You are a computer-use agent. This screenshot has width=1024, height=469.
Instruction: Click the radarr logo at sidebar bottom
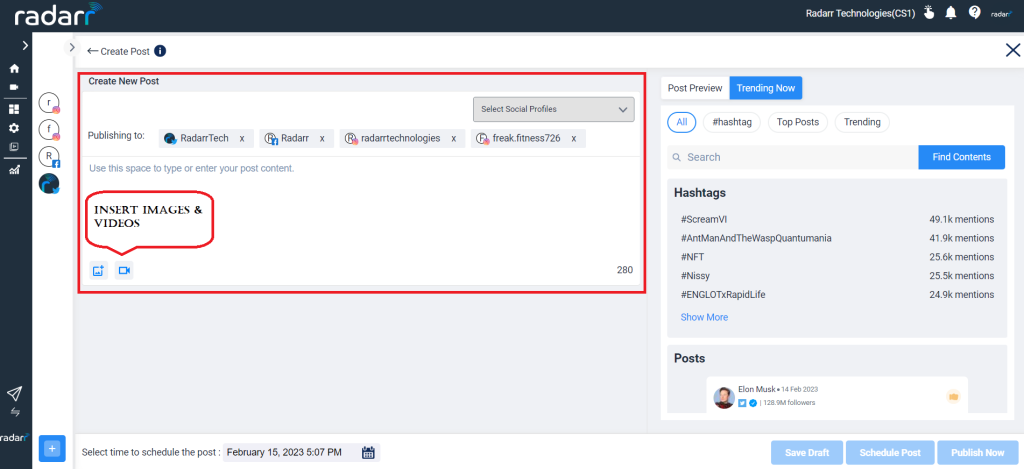[14, 437]
